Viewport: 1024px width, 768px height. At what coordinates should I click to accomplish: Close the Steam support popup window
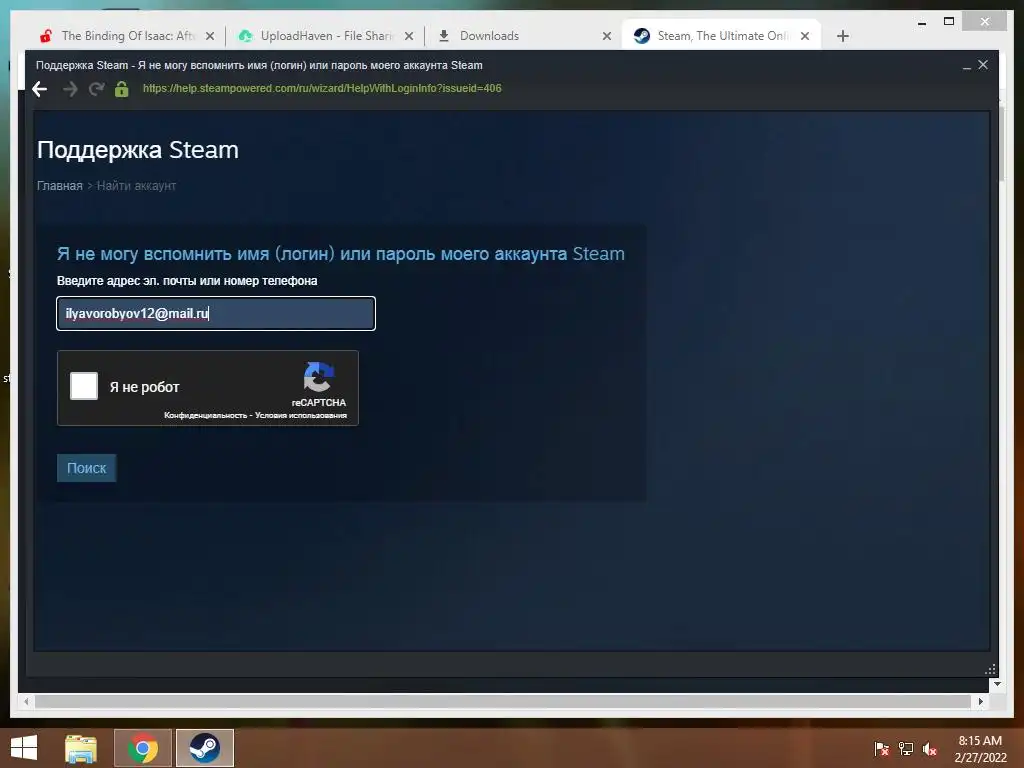(983, 65)
